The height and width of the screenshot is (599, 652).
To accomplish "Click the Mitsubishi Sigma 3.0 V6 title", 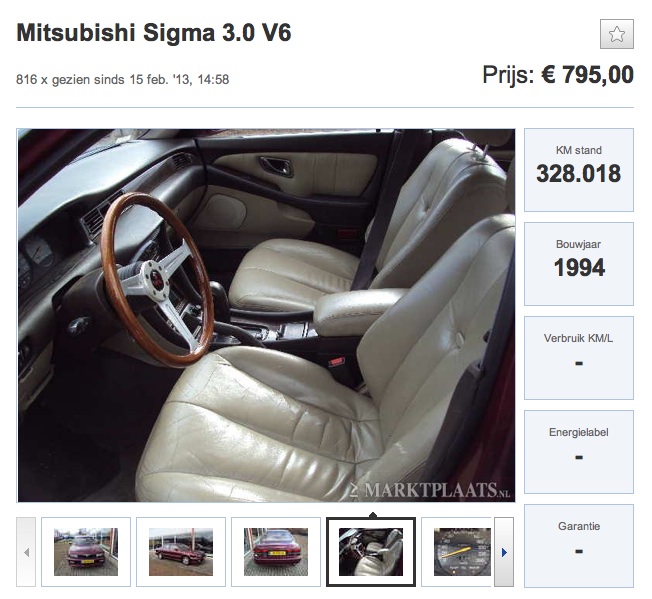I will [x=154, y=32].
